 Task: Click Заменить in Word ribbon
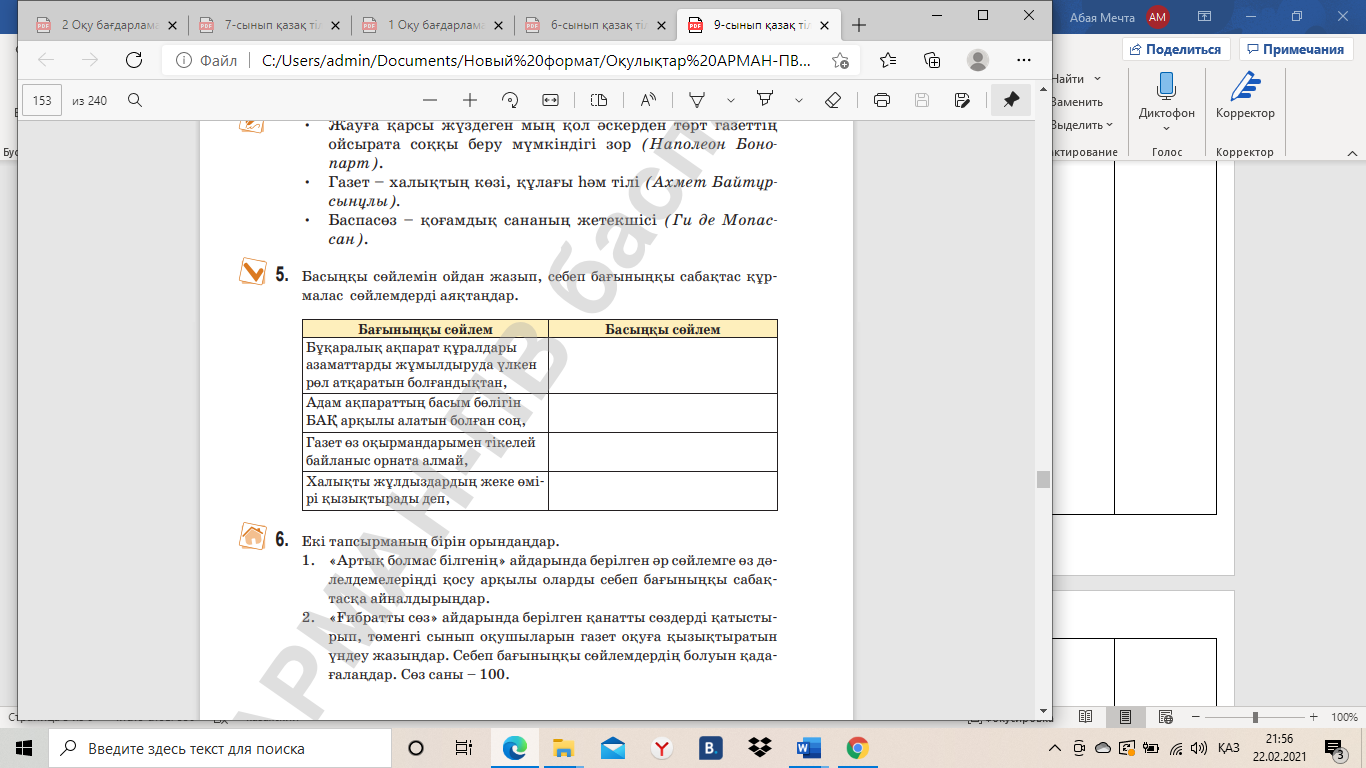pyautogui.click(x=1077, y=102)
